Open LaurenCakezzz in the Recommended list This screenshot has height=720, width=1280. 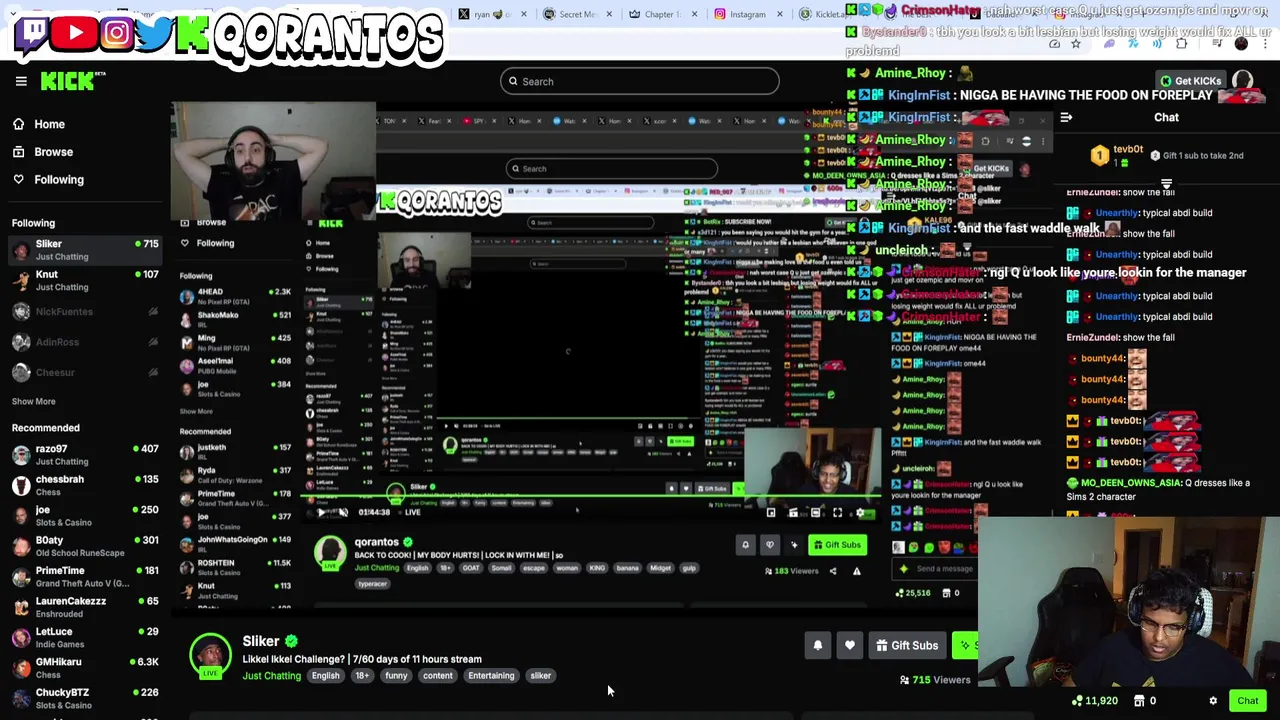click(84, 607)
